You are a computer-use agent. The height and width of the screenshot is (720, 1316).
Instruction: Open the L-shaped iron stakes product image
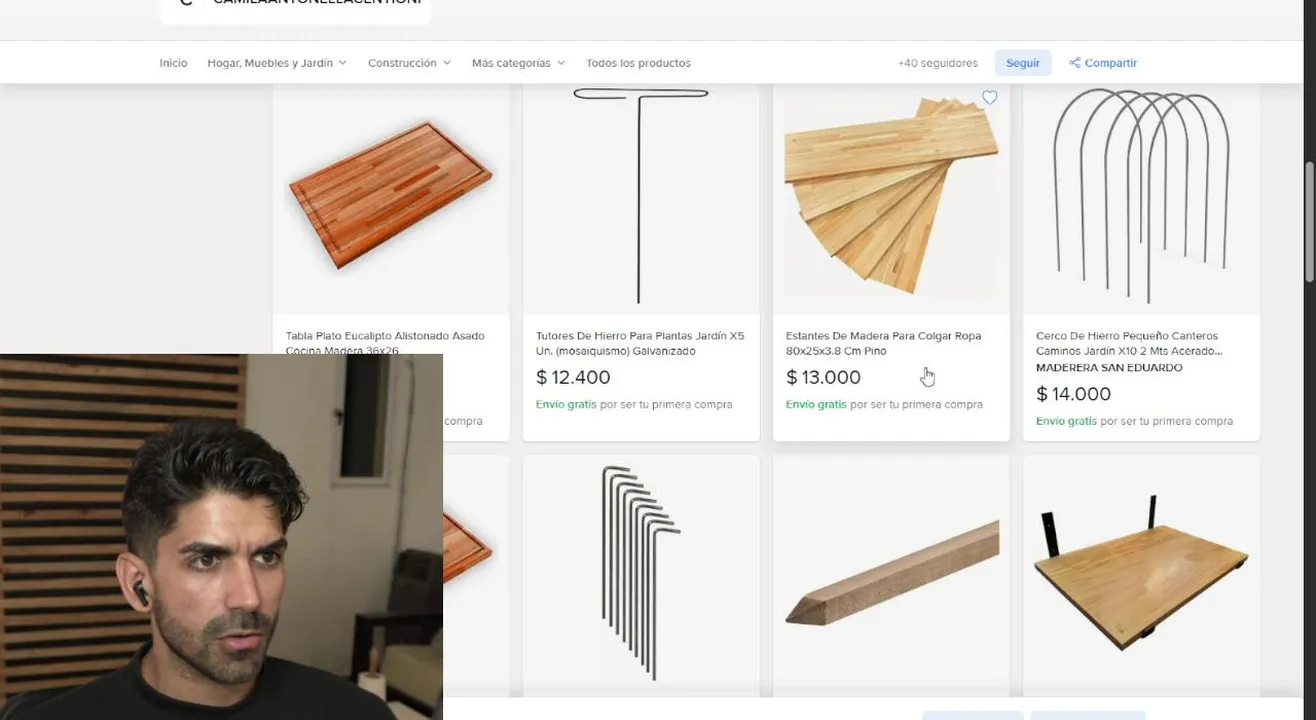pos(641,572)
